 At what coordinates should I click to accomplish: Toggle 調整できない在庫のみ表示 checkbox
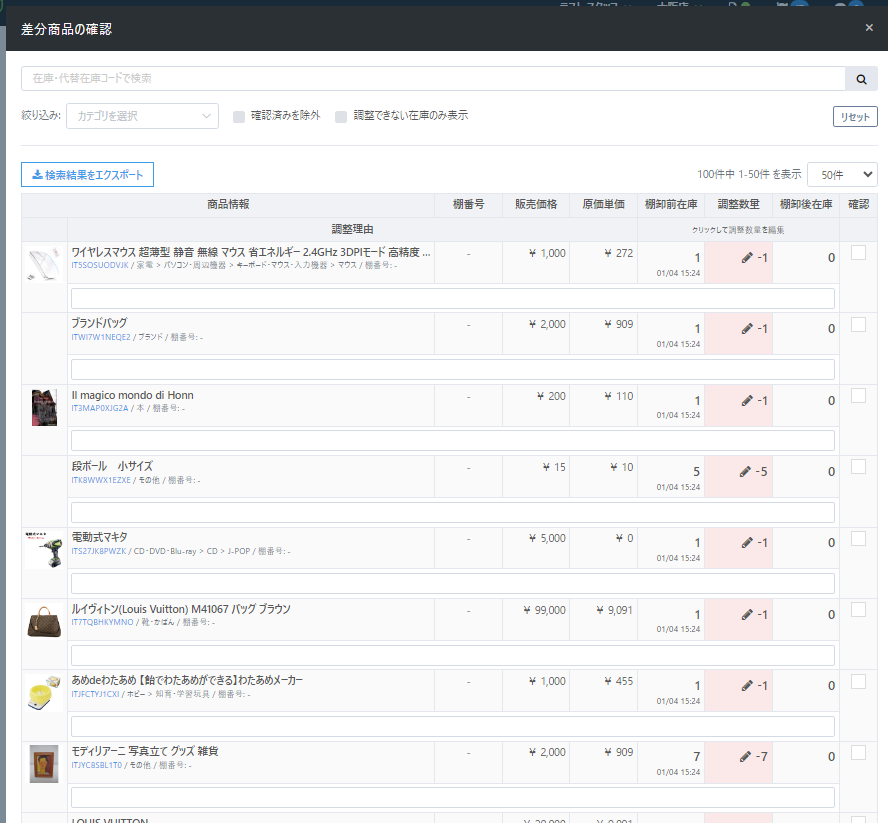point(341,116)
